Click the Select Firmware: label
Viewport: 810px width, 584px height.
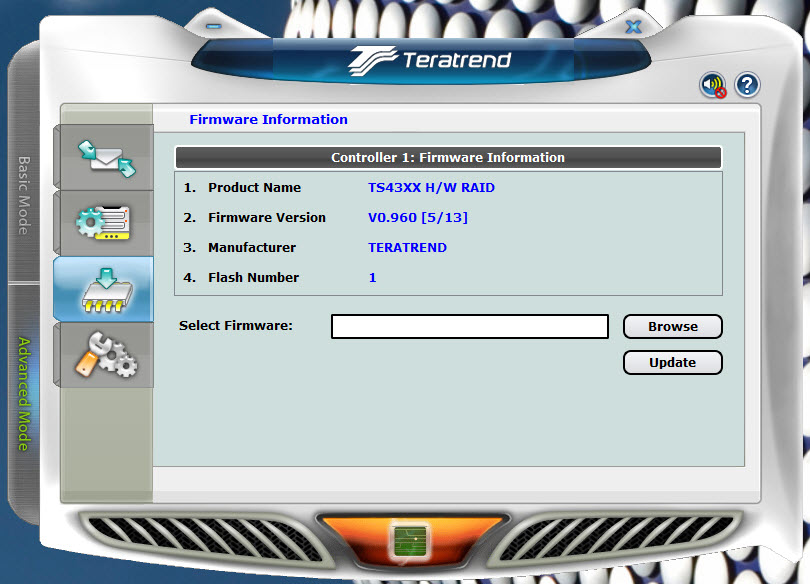236,325
